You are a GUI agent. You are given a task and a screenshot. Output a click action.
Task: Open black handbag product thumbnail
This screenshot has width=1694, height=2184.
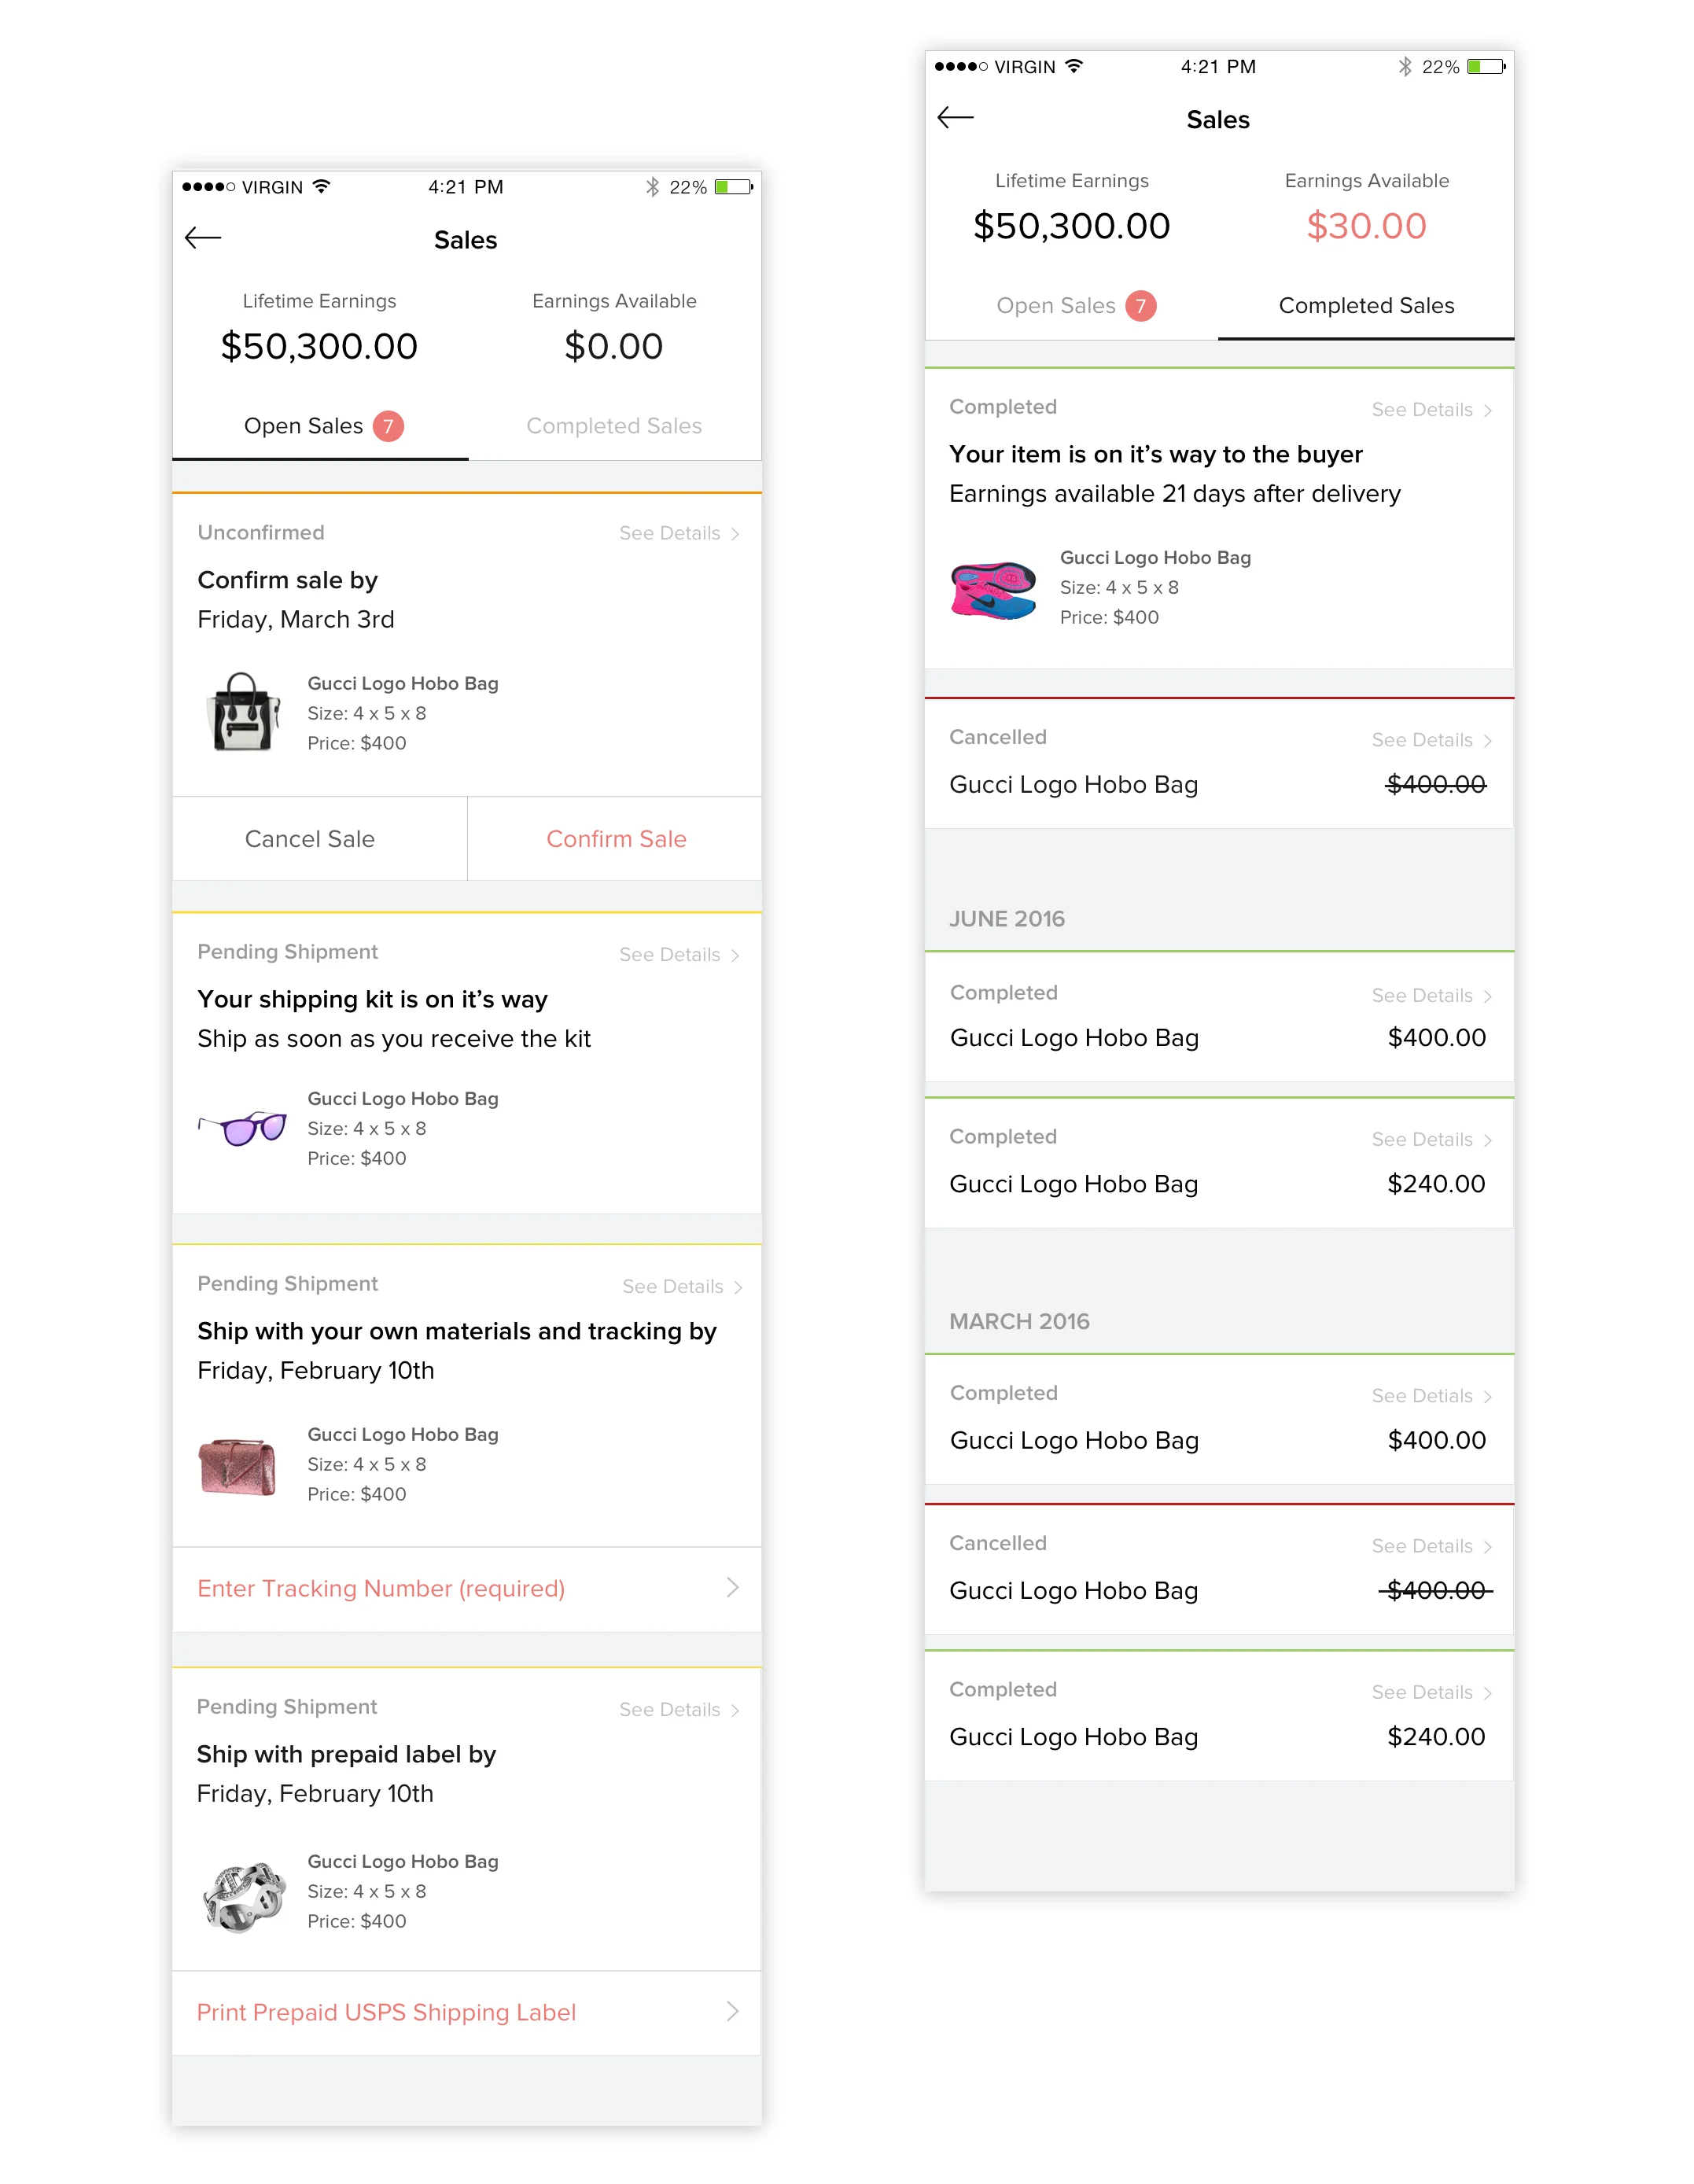coord(243,712)
